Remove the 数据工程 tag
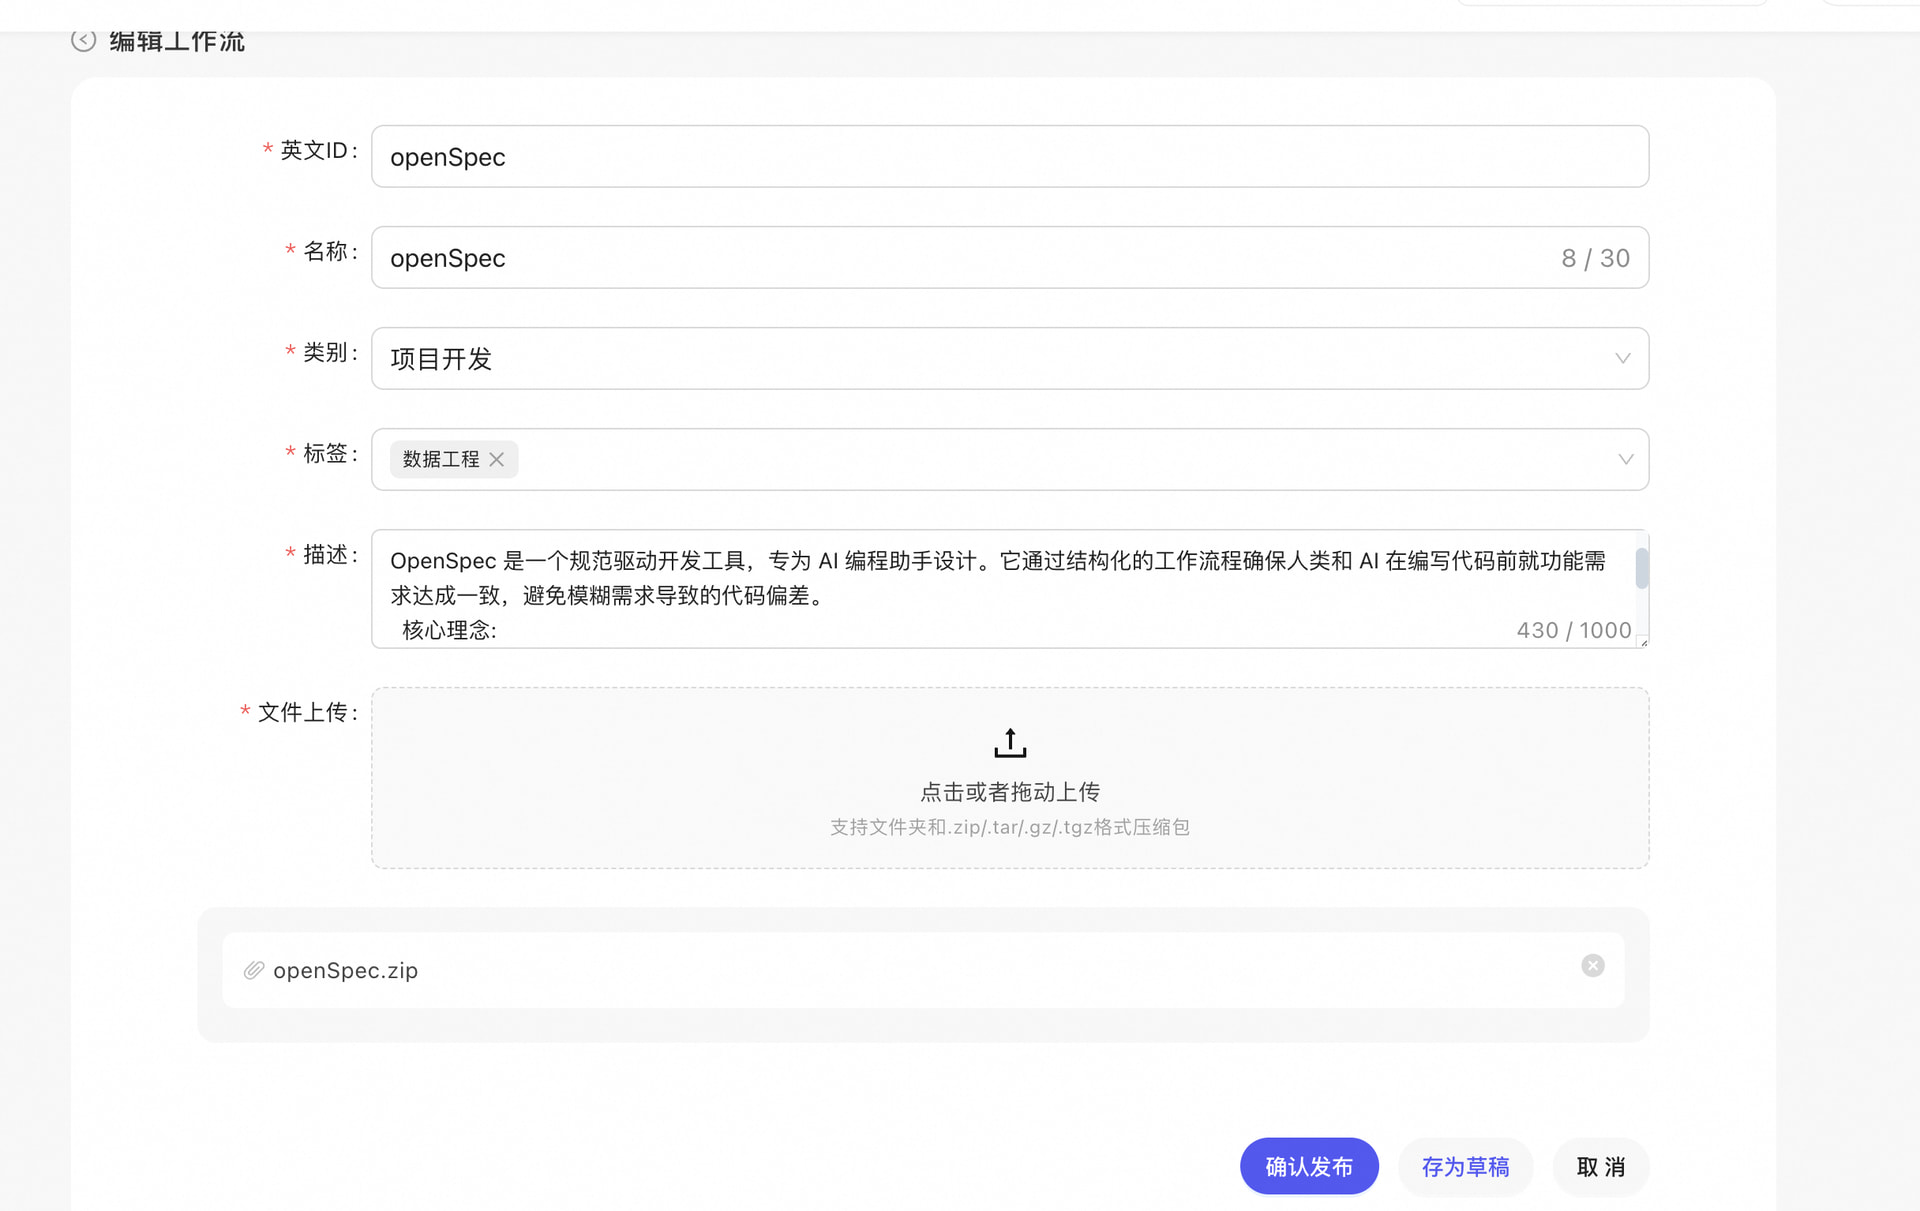 pos(497,459)
